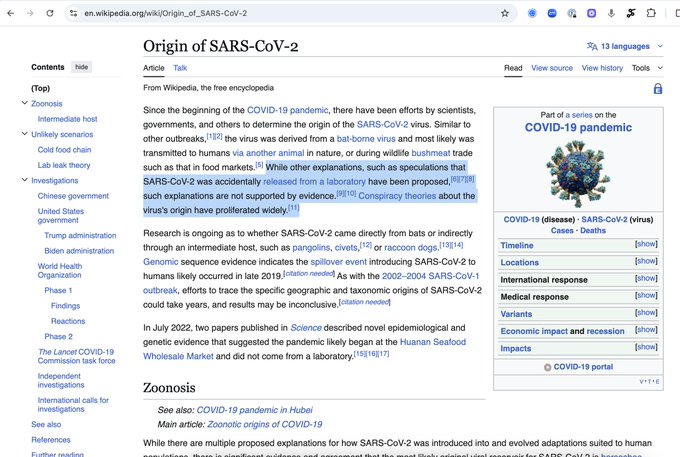
Task: Jump to Lab leak theory in contents
Action: (x=64, y=165)
